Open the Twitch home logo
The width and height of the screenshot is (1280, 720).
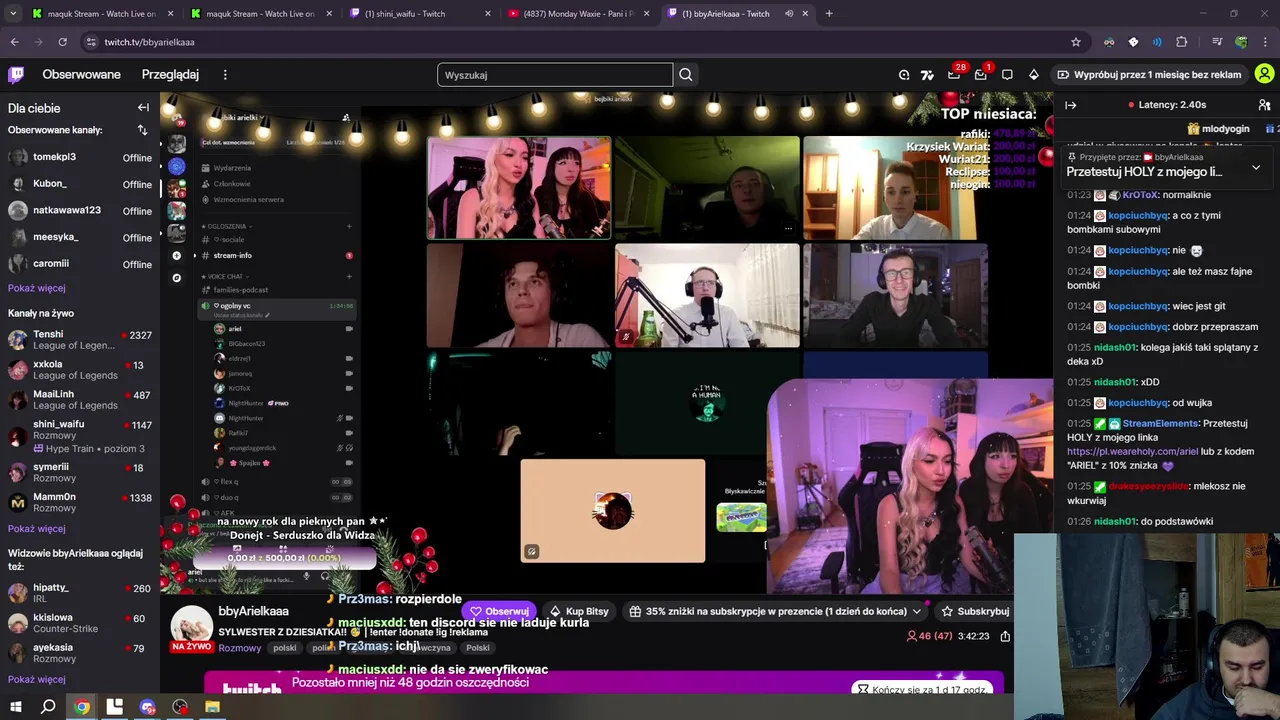click(16, 74)
